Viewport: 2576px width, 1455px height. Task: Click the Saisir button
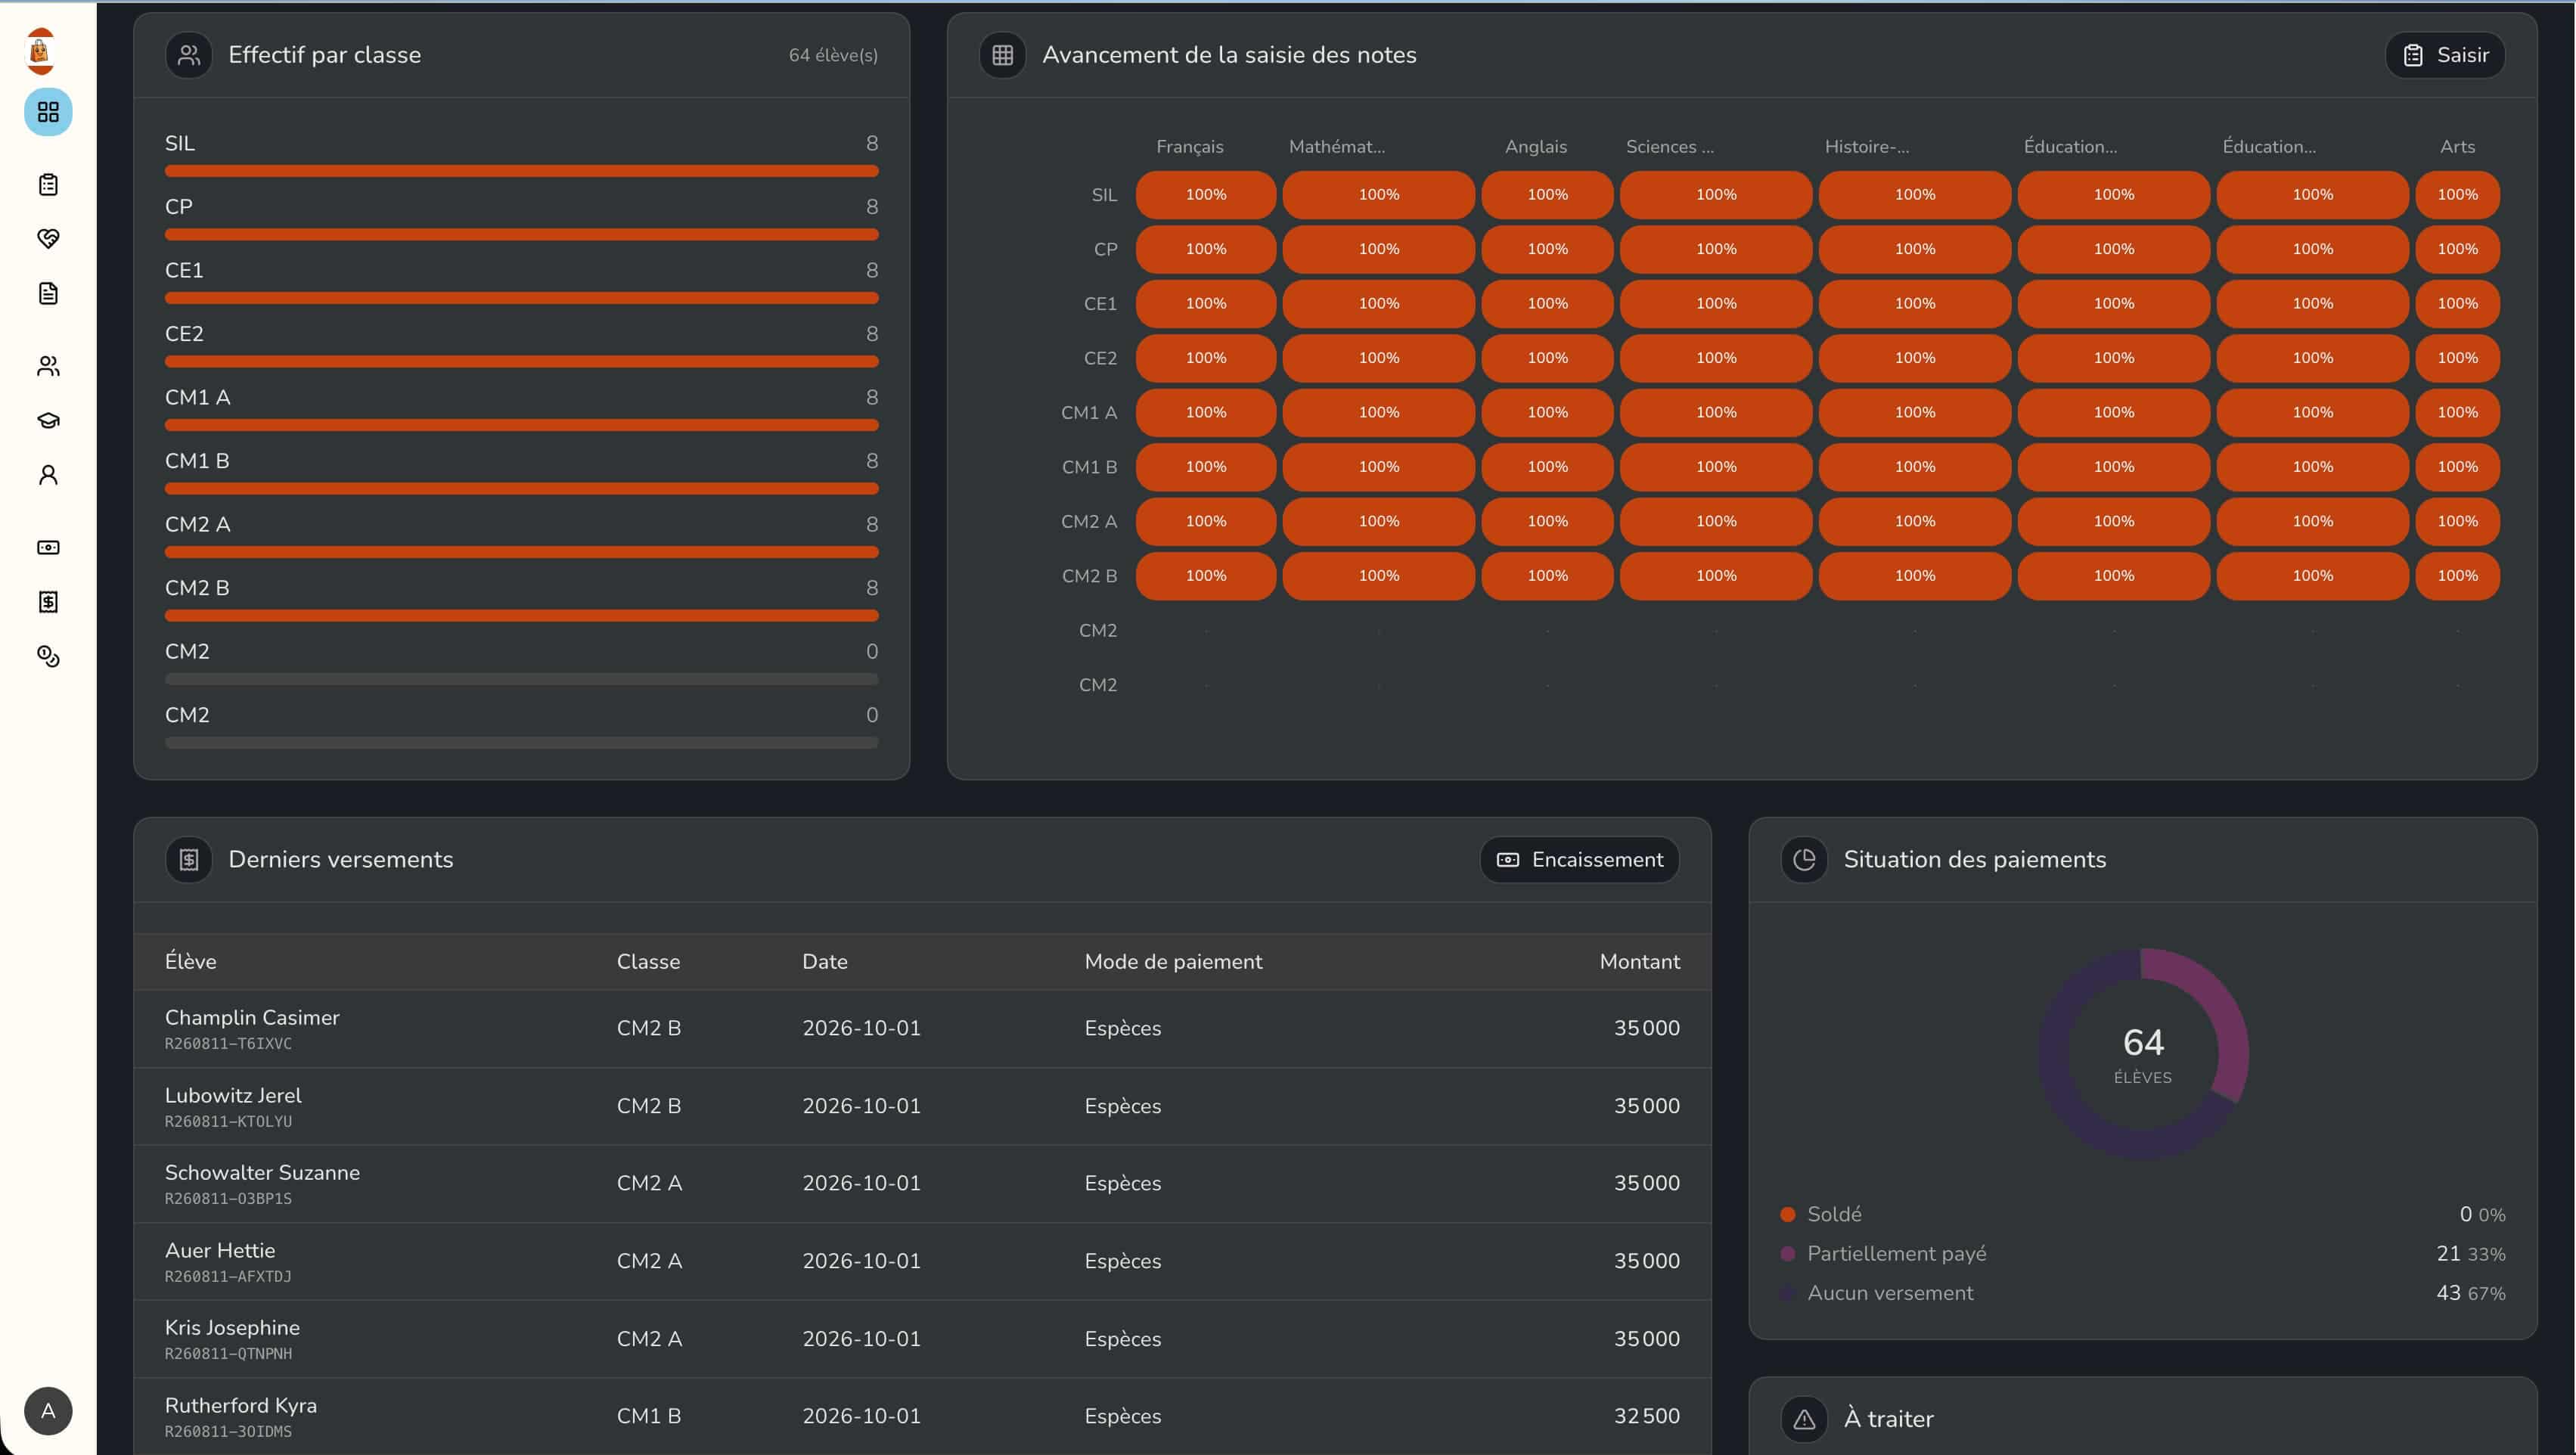(2445, 55)
